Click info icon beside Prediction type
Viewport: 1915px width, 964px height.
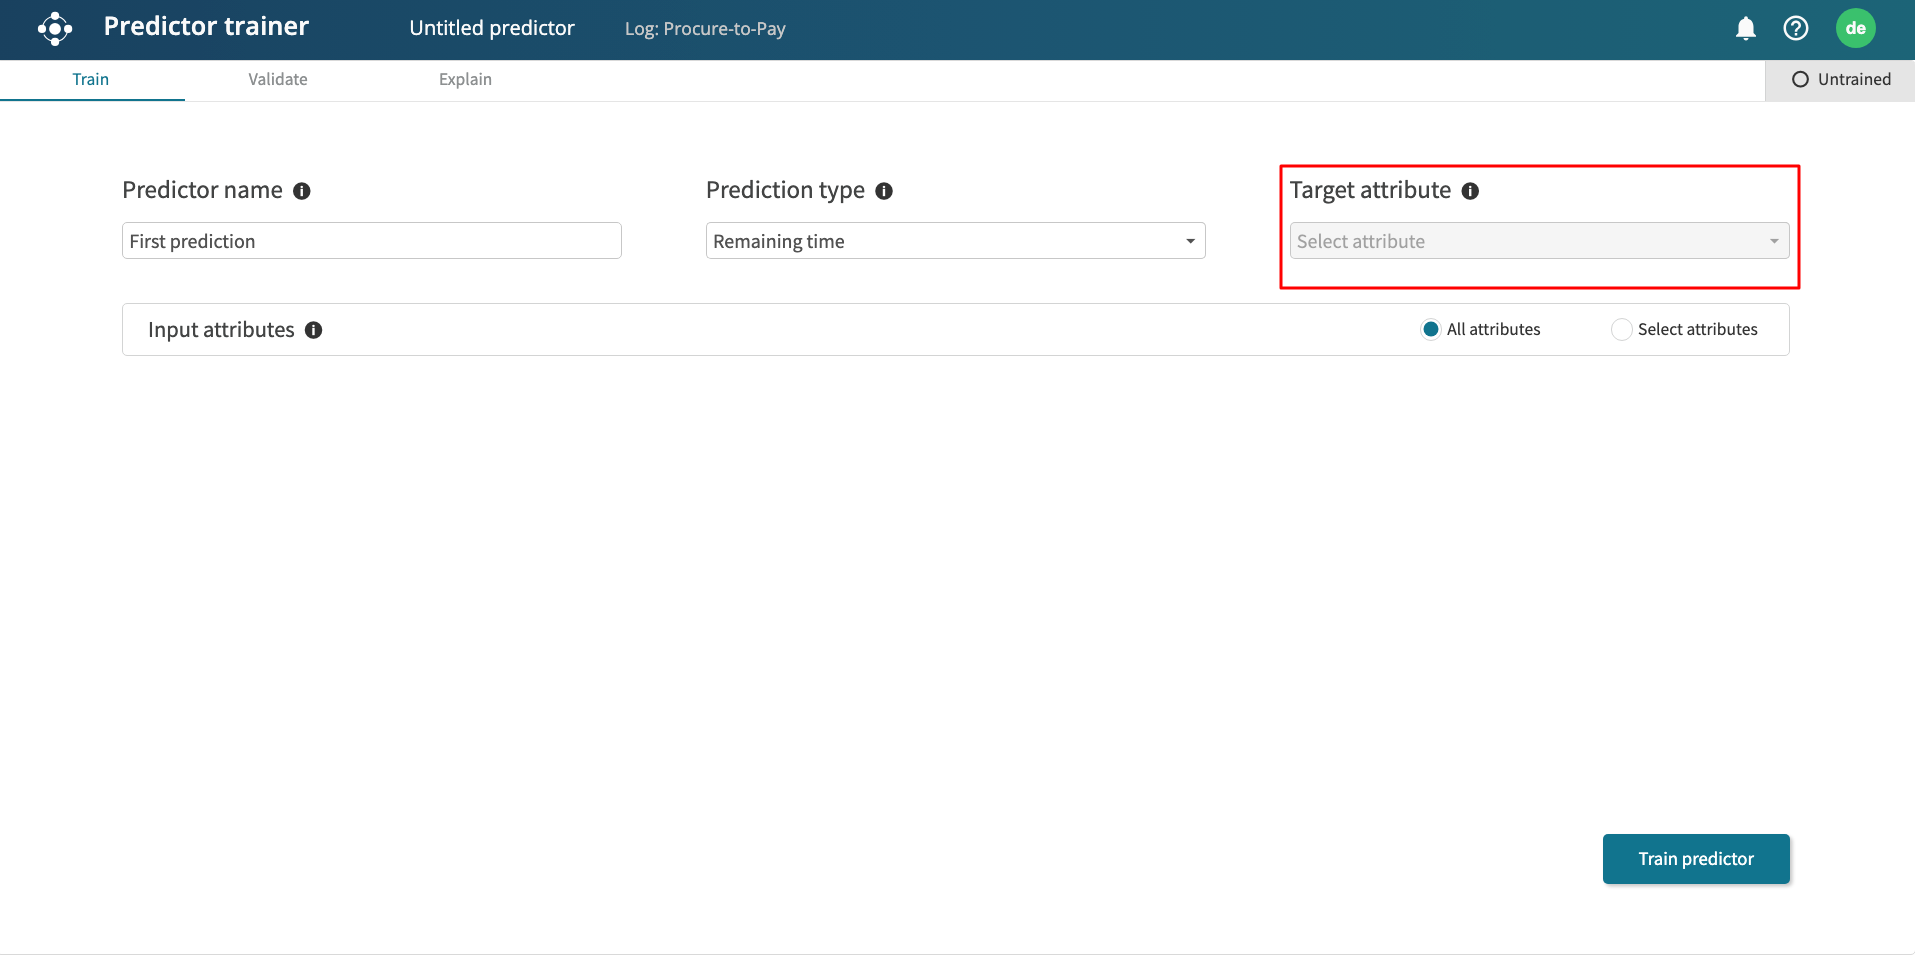pyautogui.click(x=884, y=191)
